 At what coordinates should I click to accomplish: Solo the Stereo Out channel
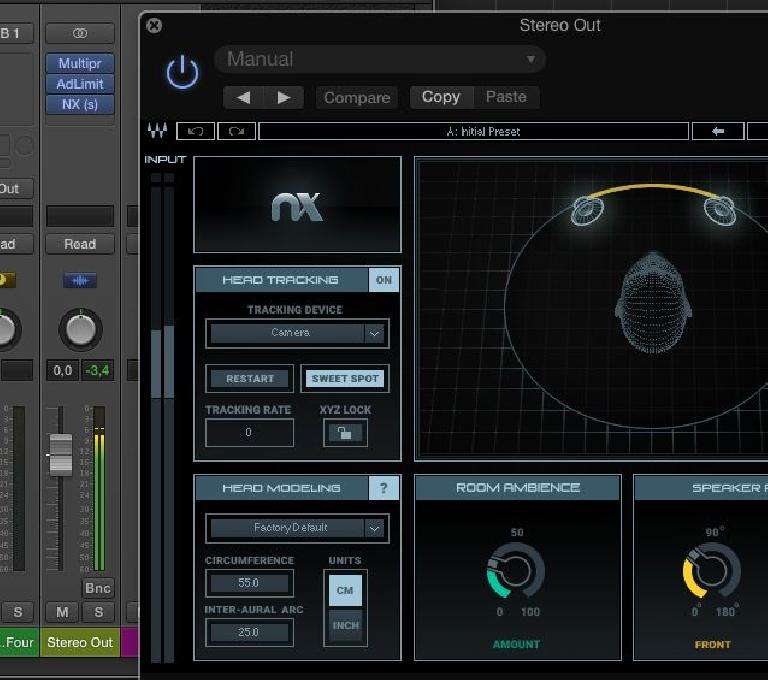click(99, 612)
